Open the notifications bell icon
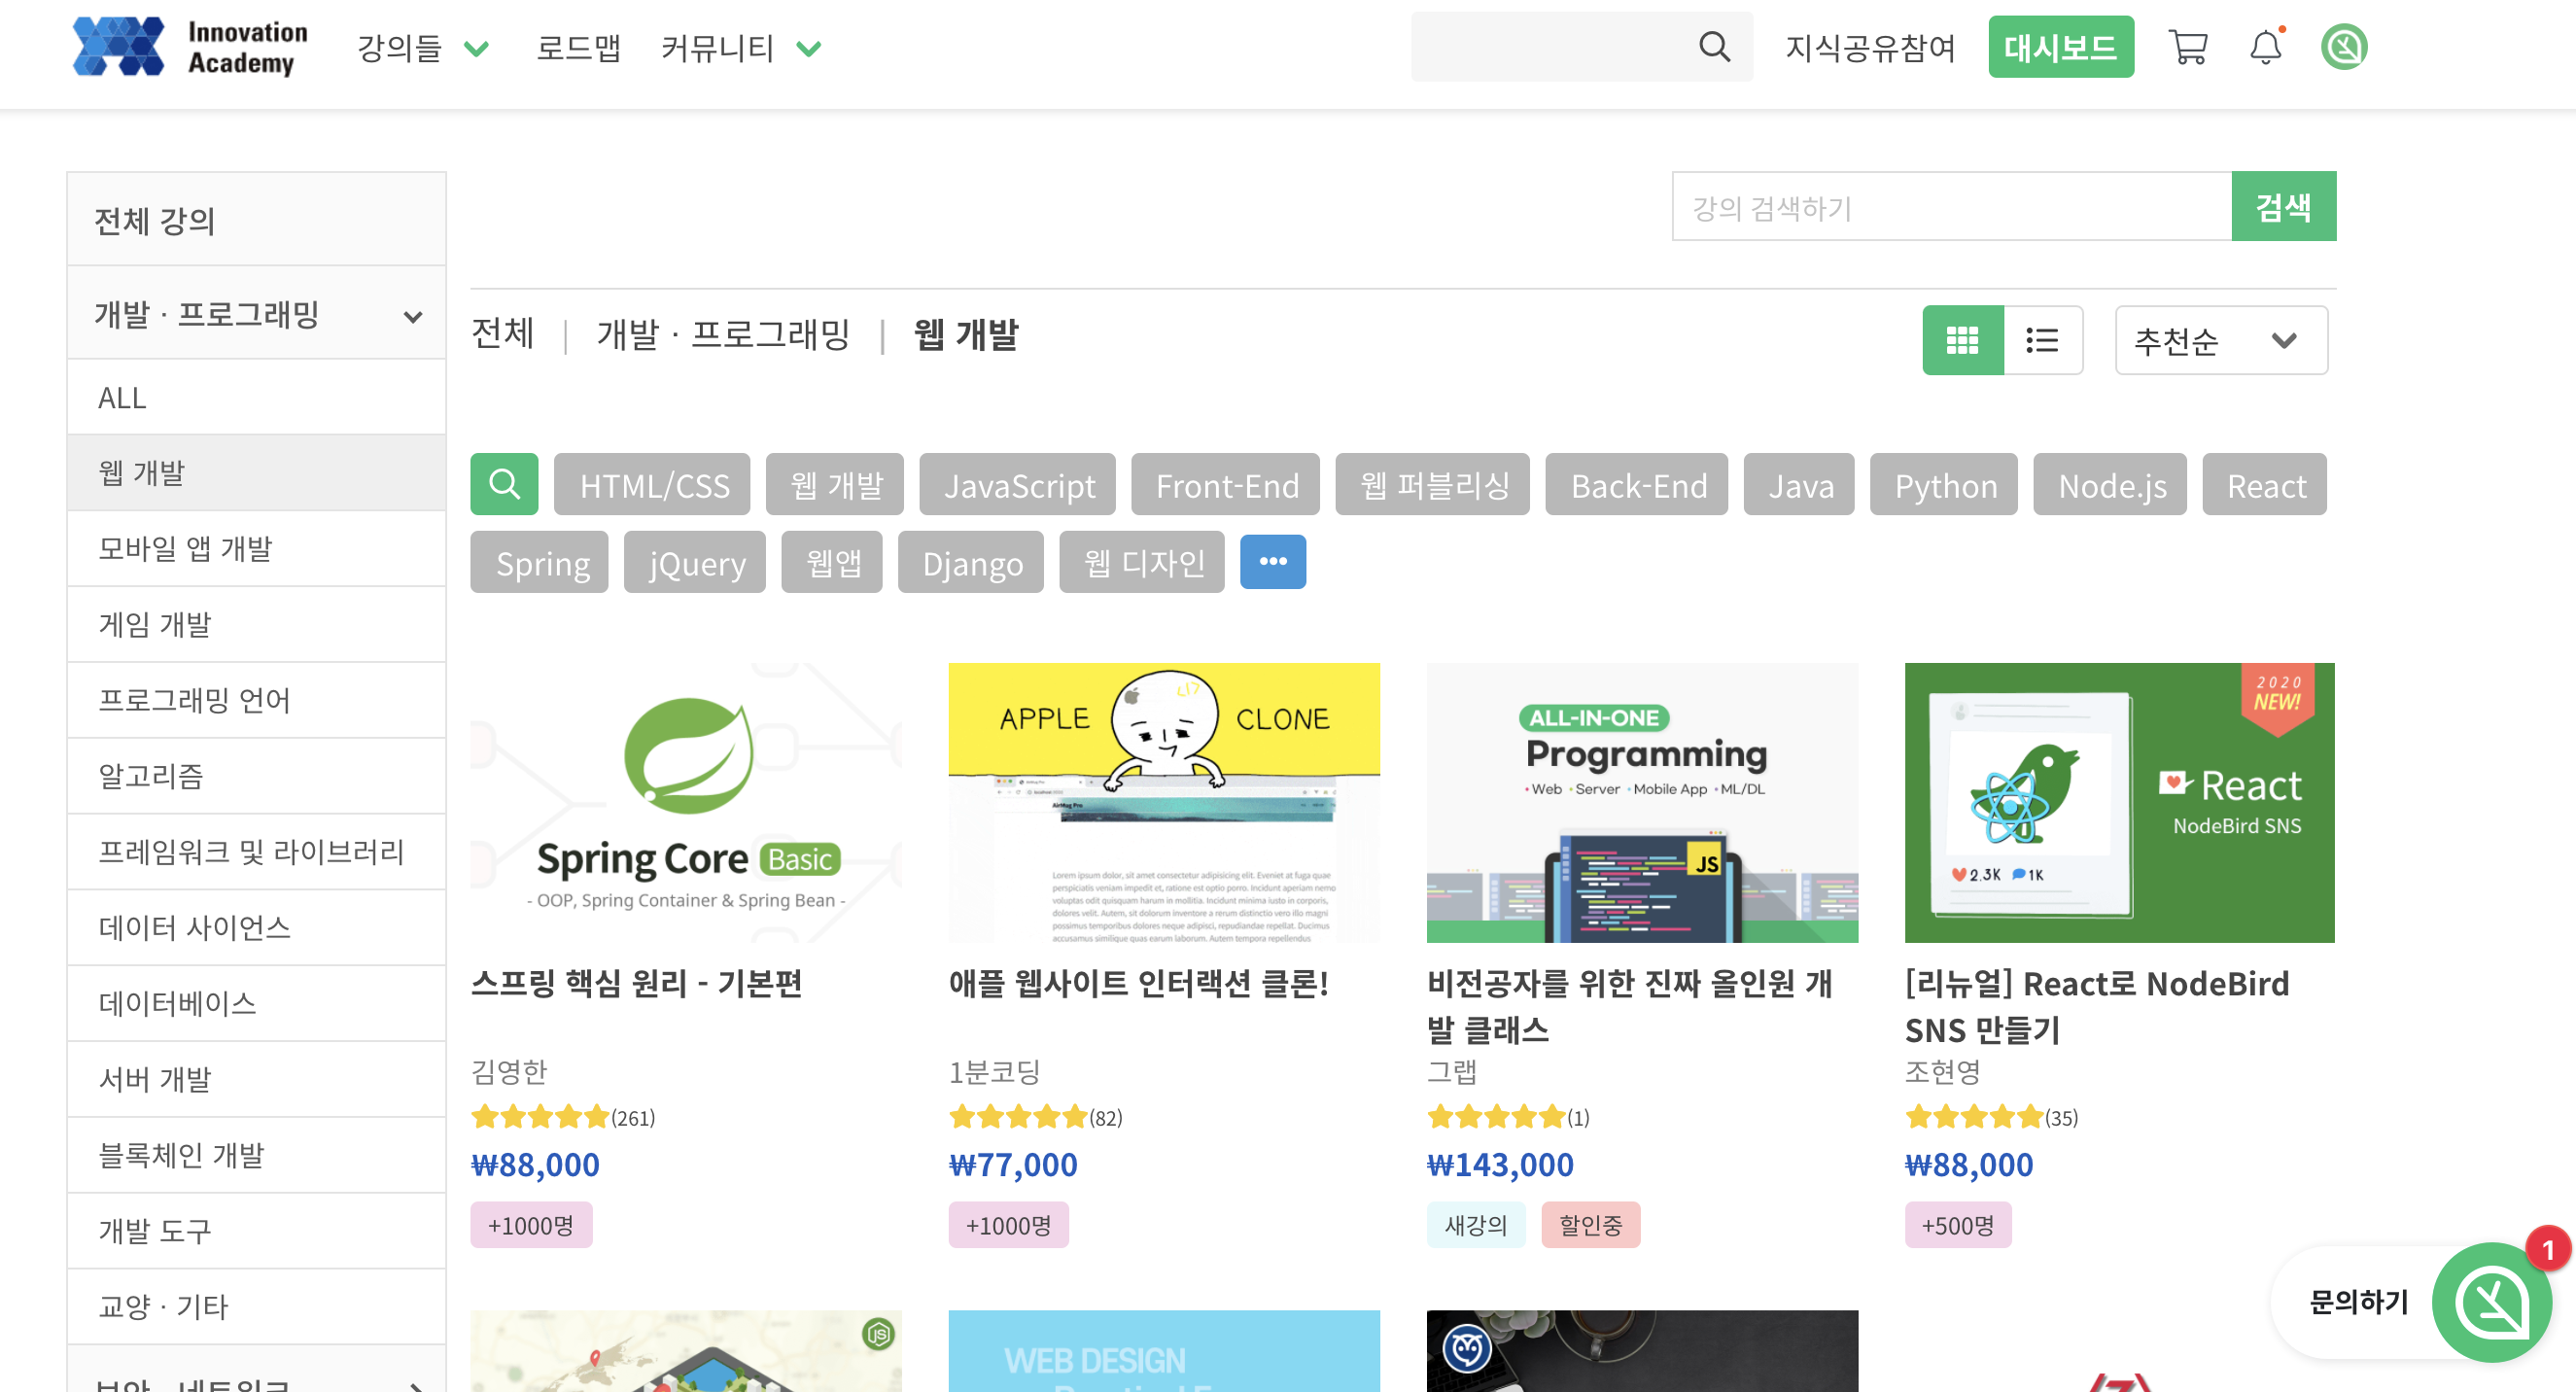Image resolution: width=2576 pixels, height=1392 pixels. pyautogui.click(x=2265, y=47)
